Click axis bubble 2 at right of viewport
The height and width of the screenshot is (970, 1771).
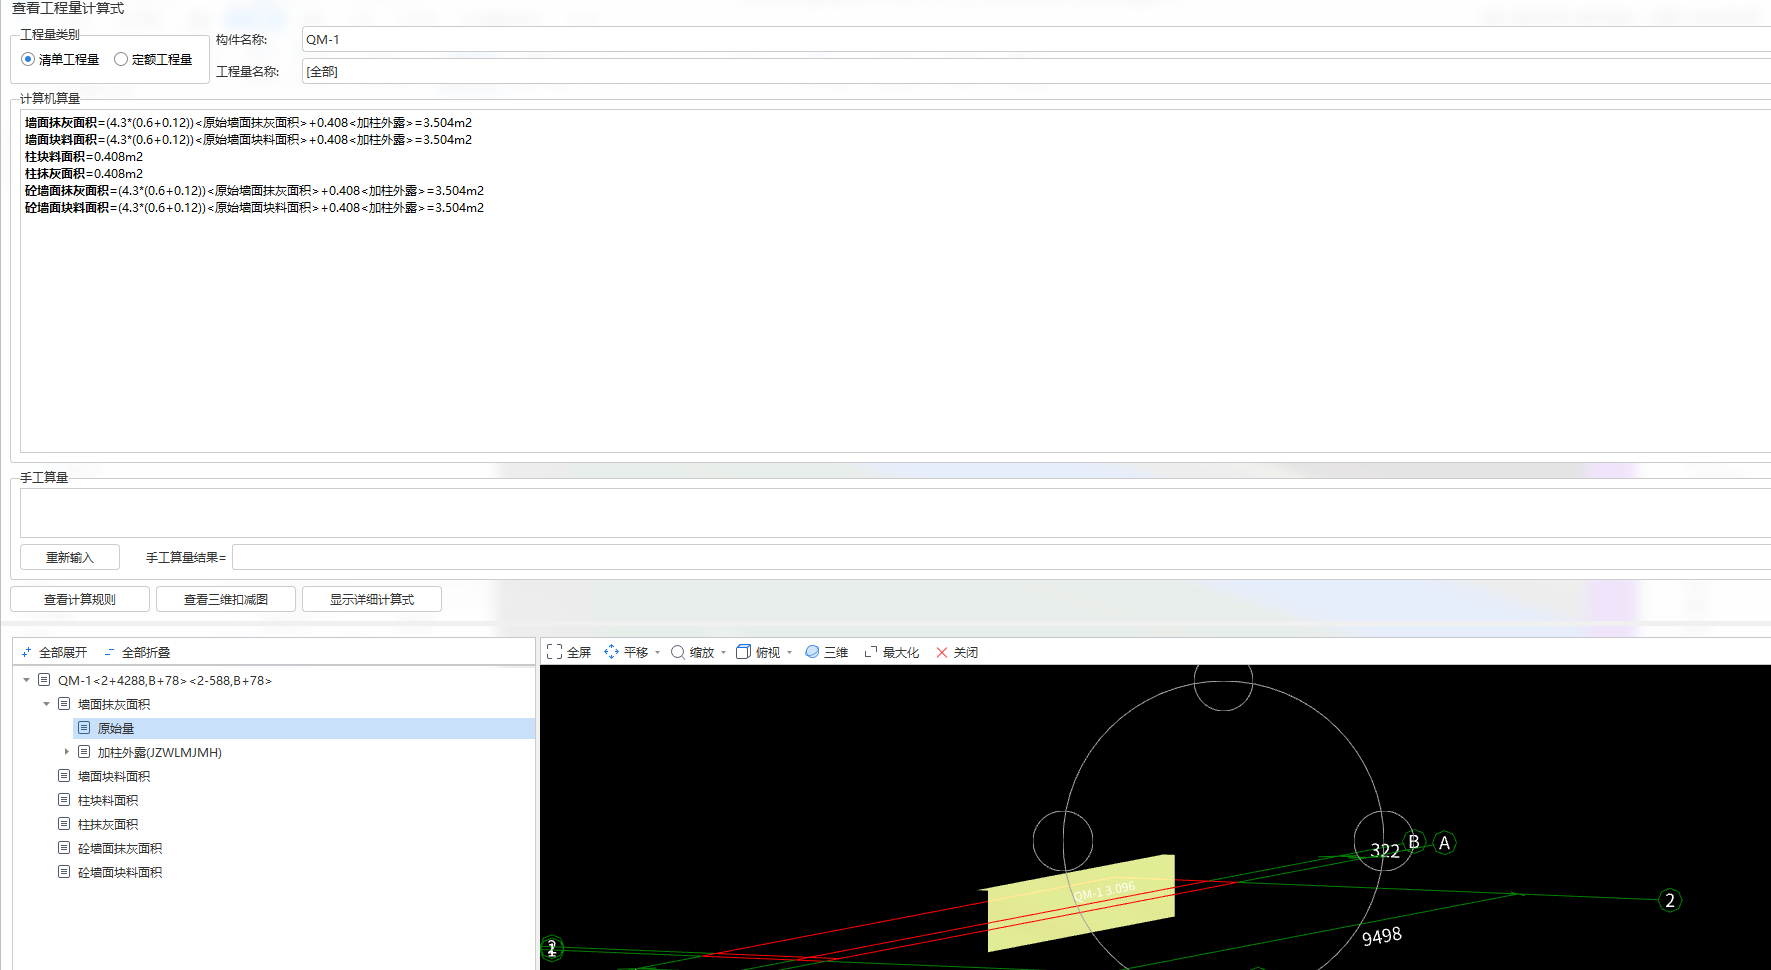click(x=1670, y=900)
